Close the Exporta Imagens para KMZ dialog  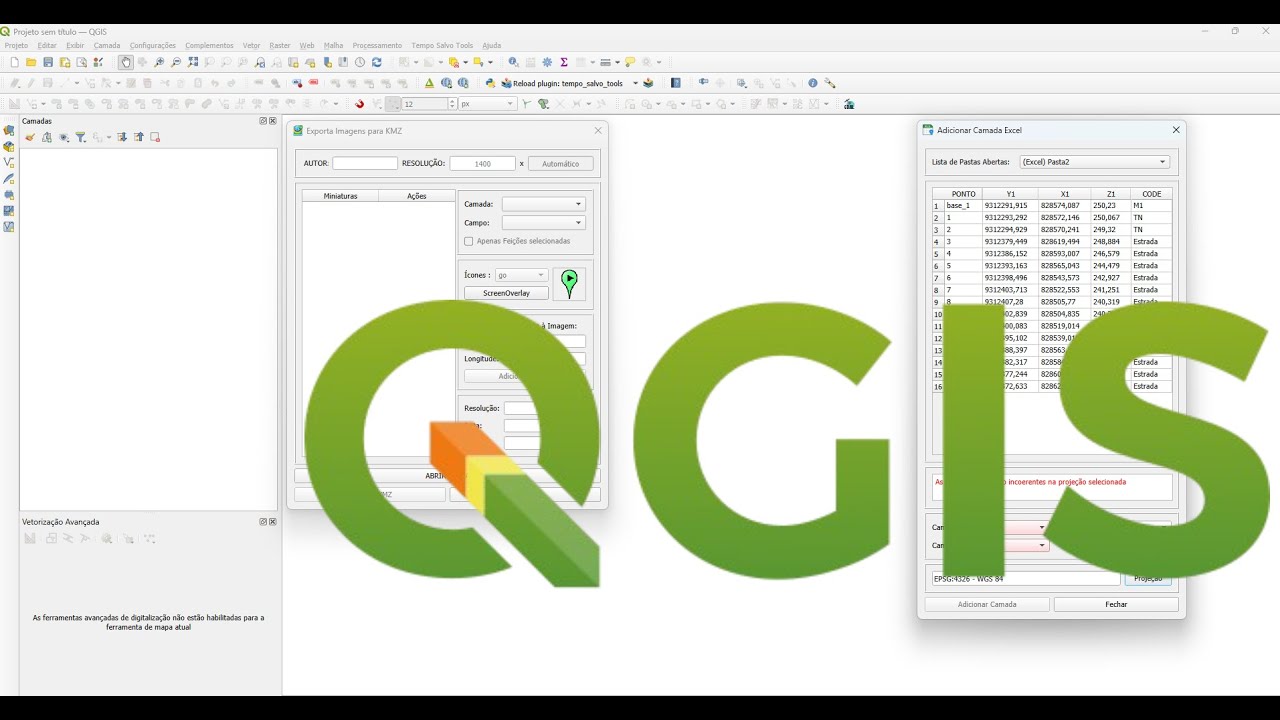point(598,130)
